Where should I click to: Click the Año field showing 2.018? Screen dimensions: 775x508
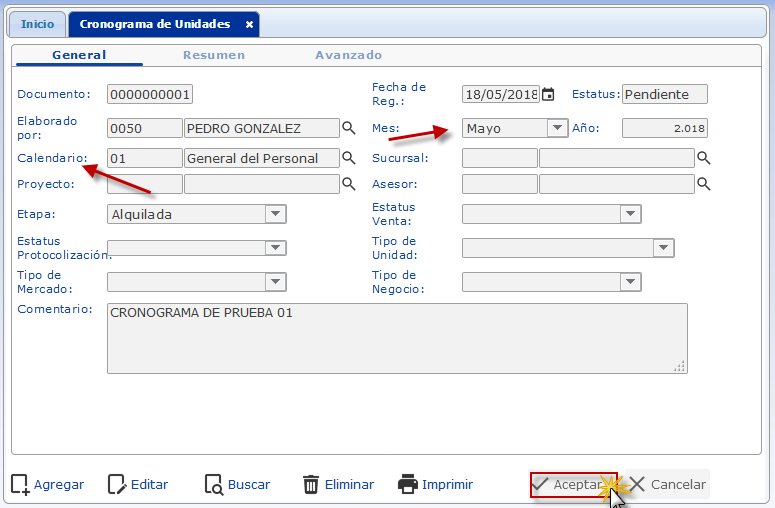click(x=665, y=128)
